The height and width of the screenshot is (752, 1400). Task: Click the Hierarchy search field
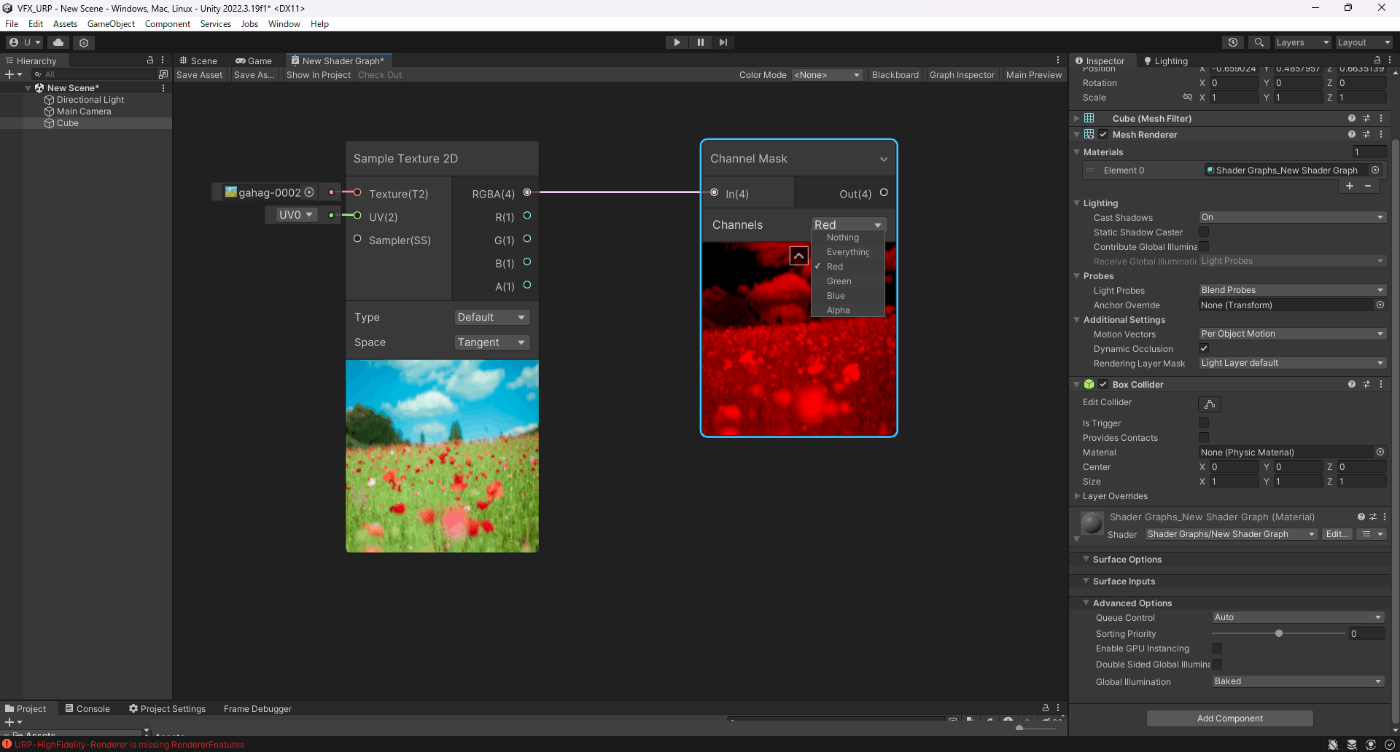(x=95, y=74)
